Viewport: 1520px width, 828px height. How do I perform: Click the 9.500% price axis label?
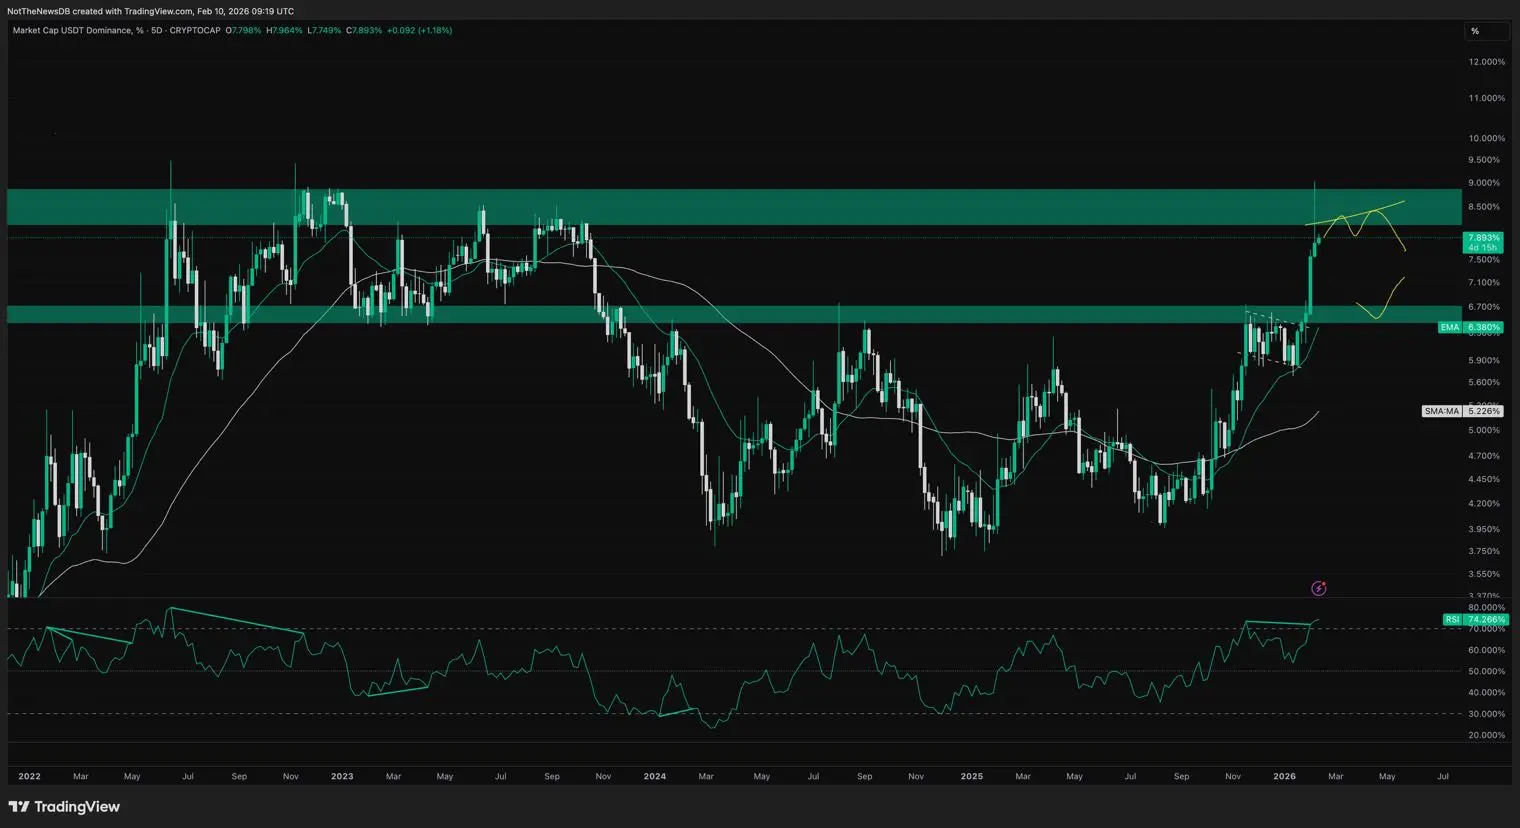[x=1484, y=160]
